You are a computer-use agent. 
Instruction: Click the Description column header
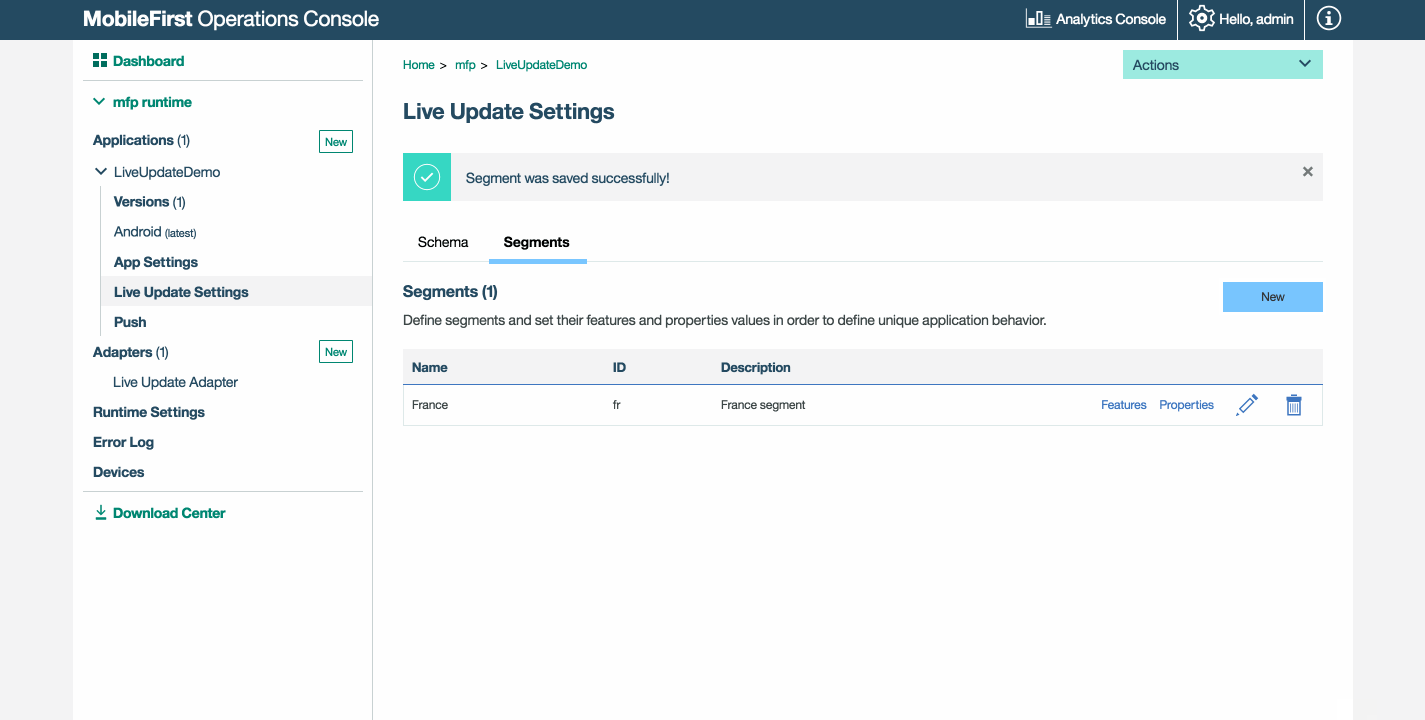(x=756, y=367)
